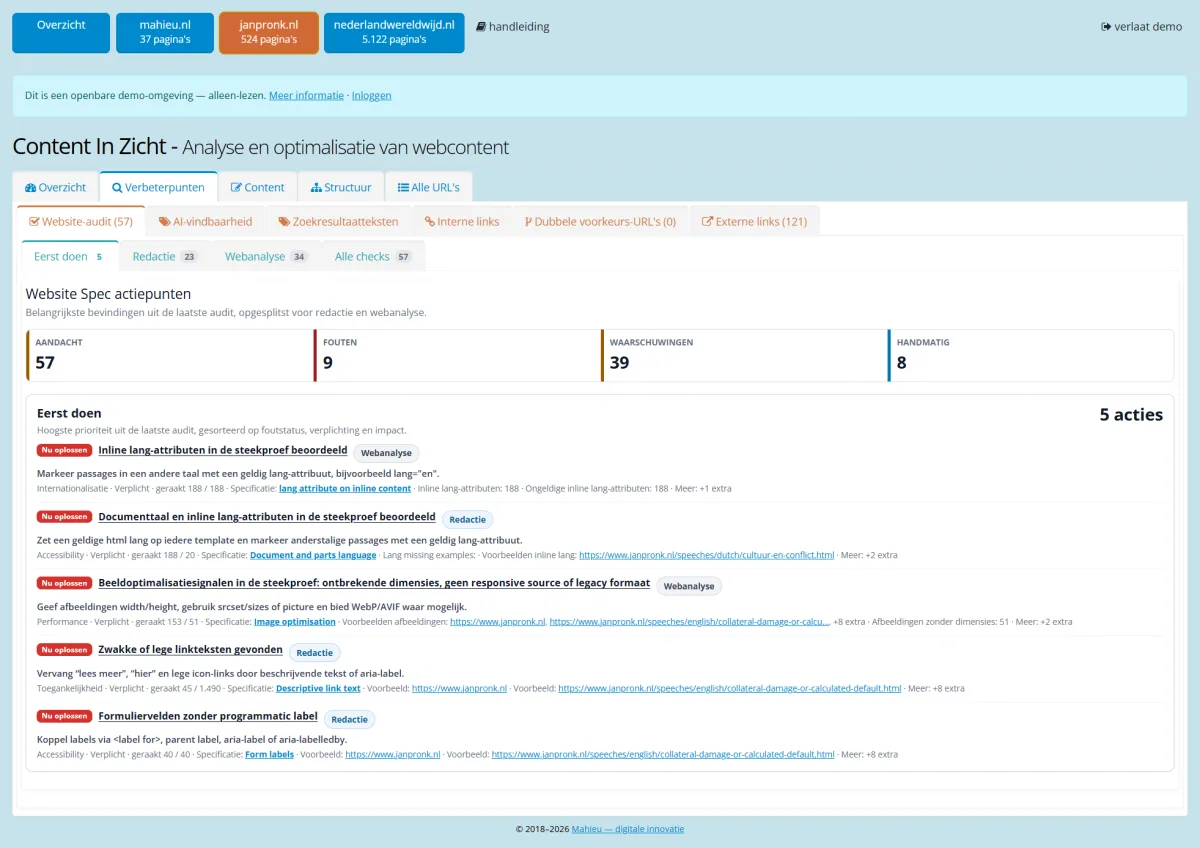This screenshot has width=1200, height=848.
Task: Click the tag icon on the AI-vindbaarheid tab
Action: pyautogui.click(x=164, y=222)
